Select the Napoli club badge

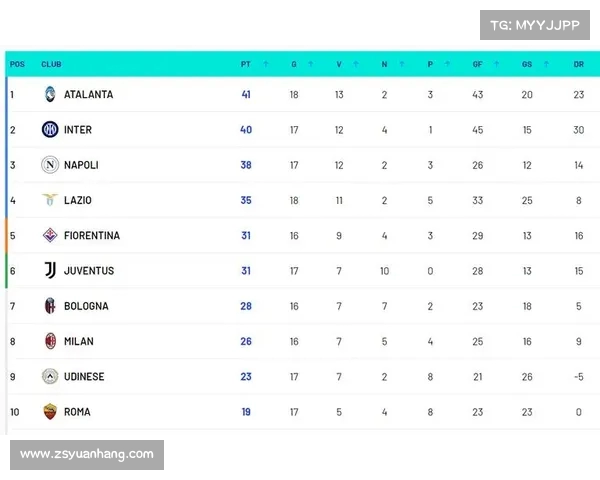50,165
